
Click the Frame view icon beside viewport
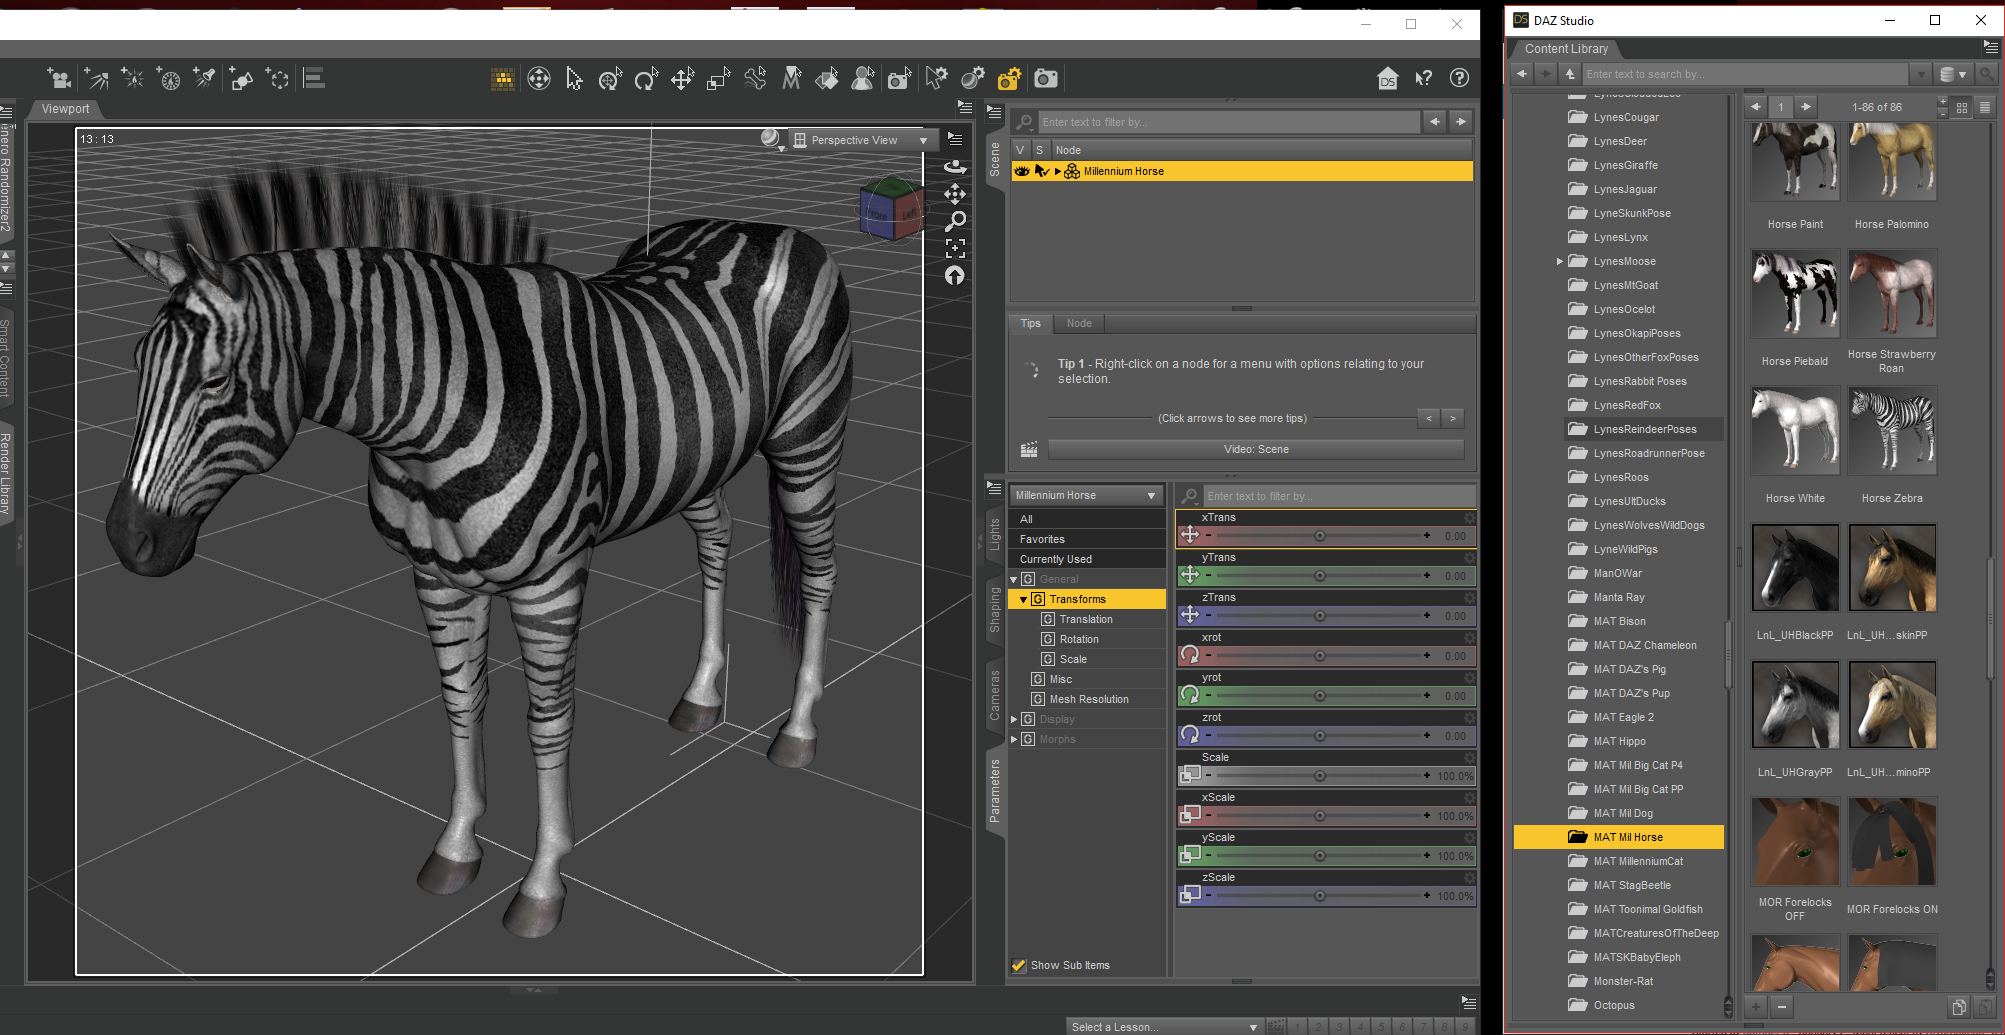coord(955,247)
